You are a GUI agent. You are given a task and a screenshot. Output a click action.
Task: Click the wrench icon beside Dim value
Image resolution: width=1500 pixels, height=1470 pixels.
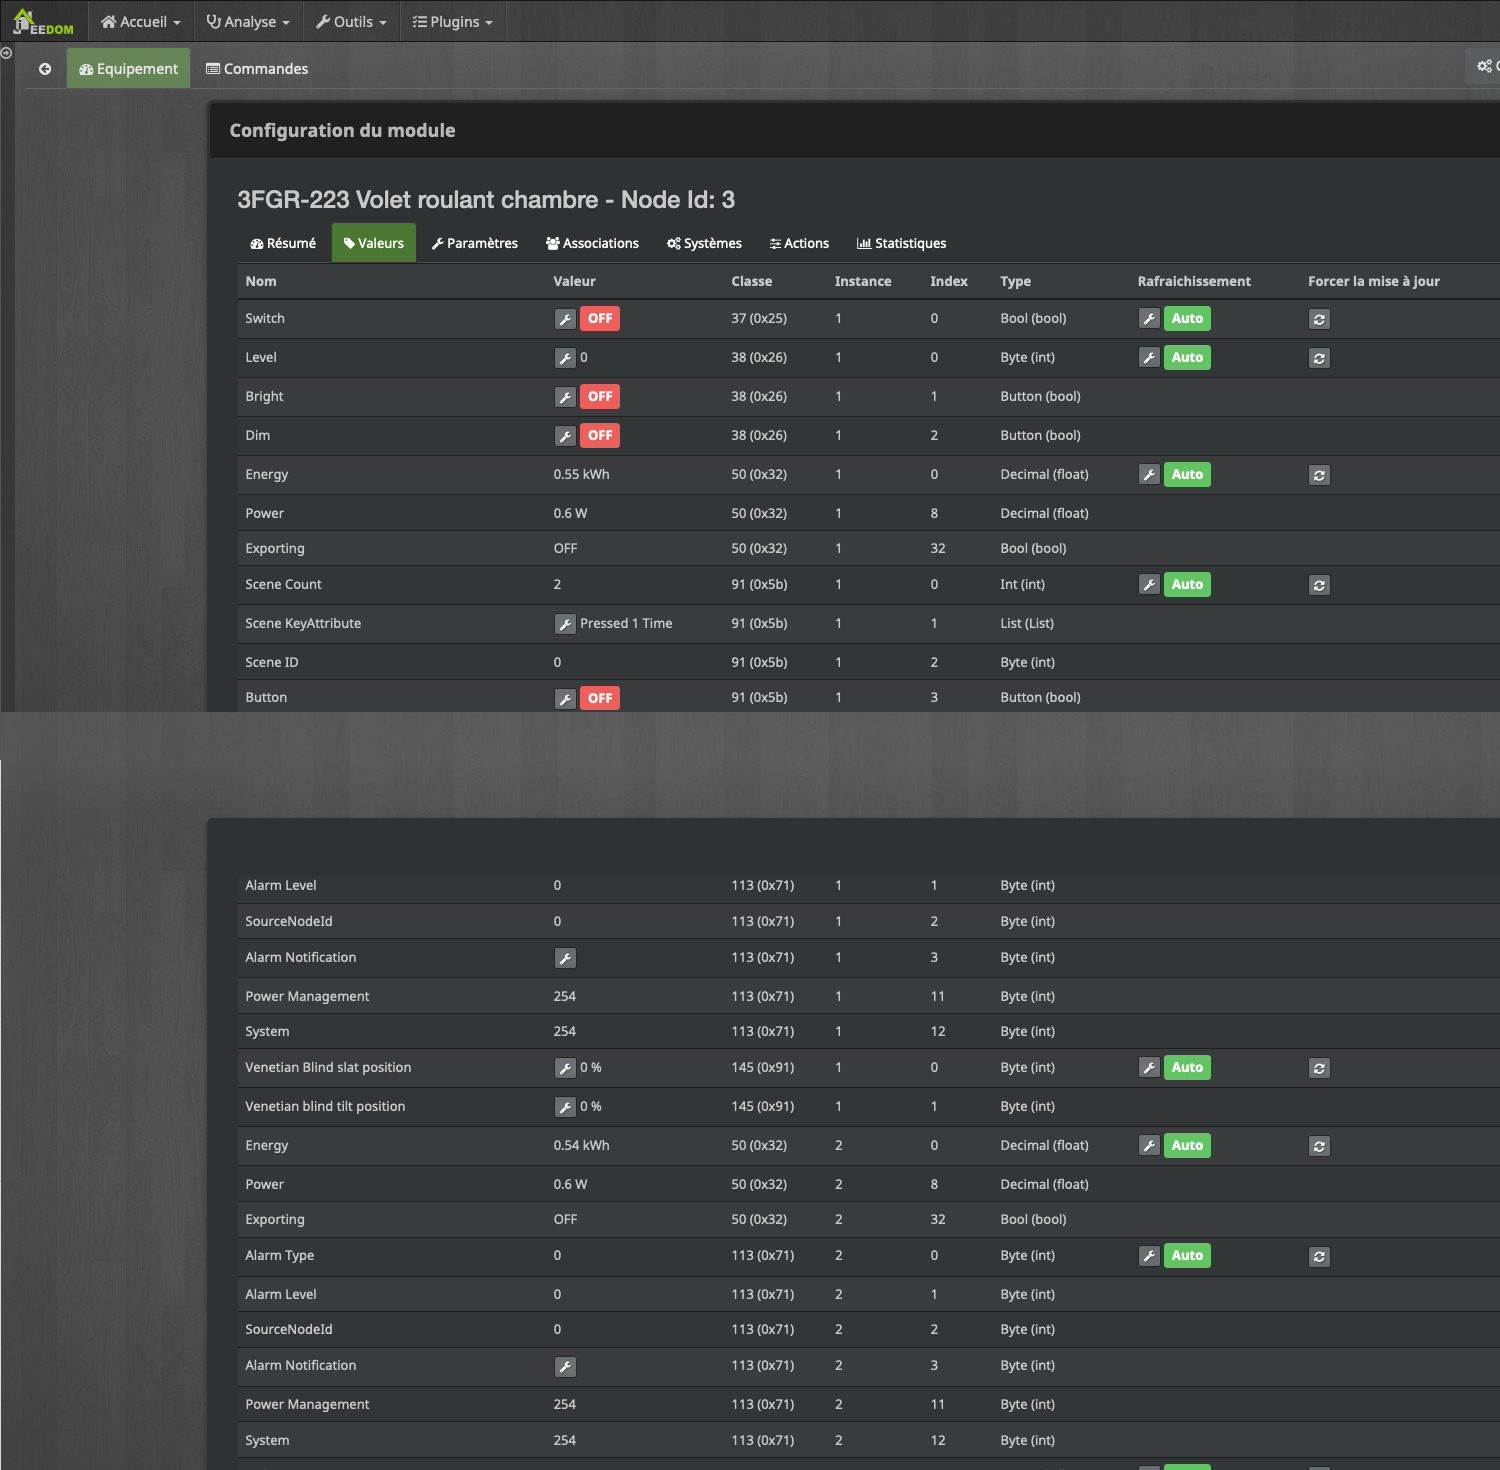[566, 436]
